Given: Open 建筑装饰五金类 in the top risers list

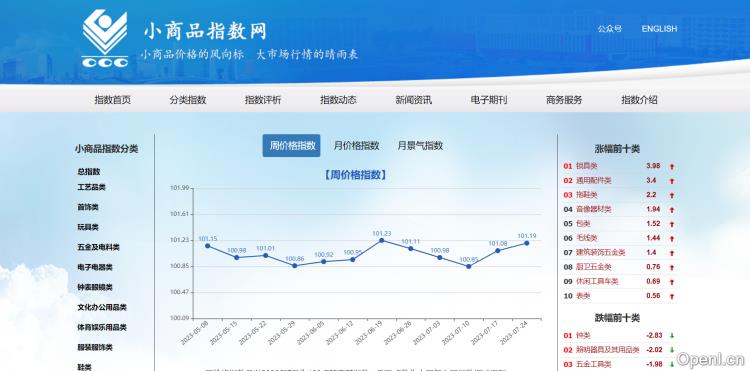Looking at the screenshot, I should pyautogui.click(x=601, y=252).
